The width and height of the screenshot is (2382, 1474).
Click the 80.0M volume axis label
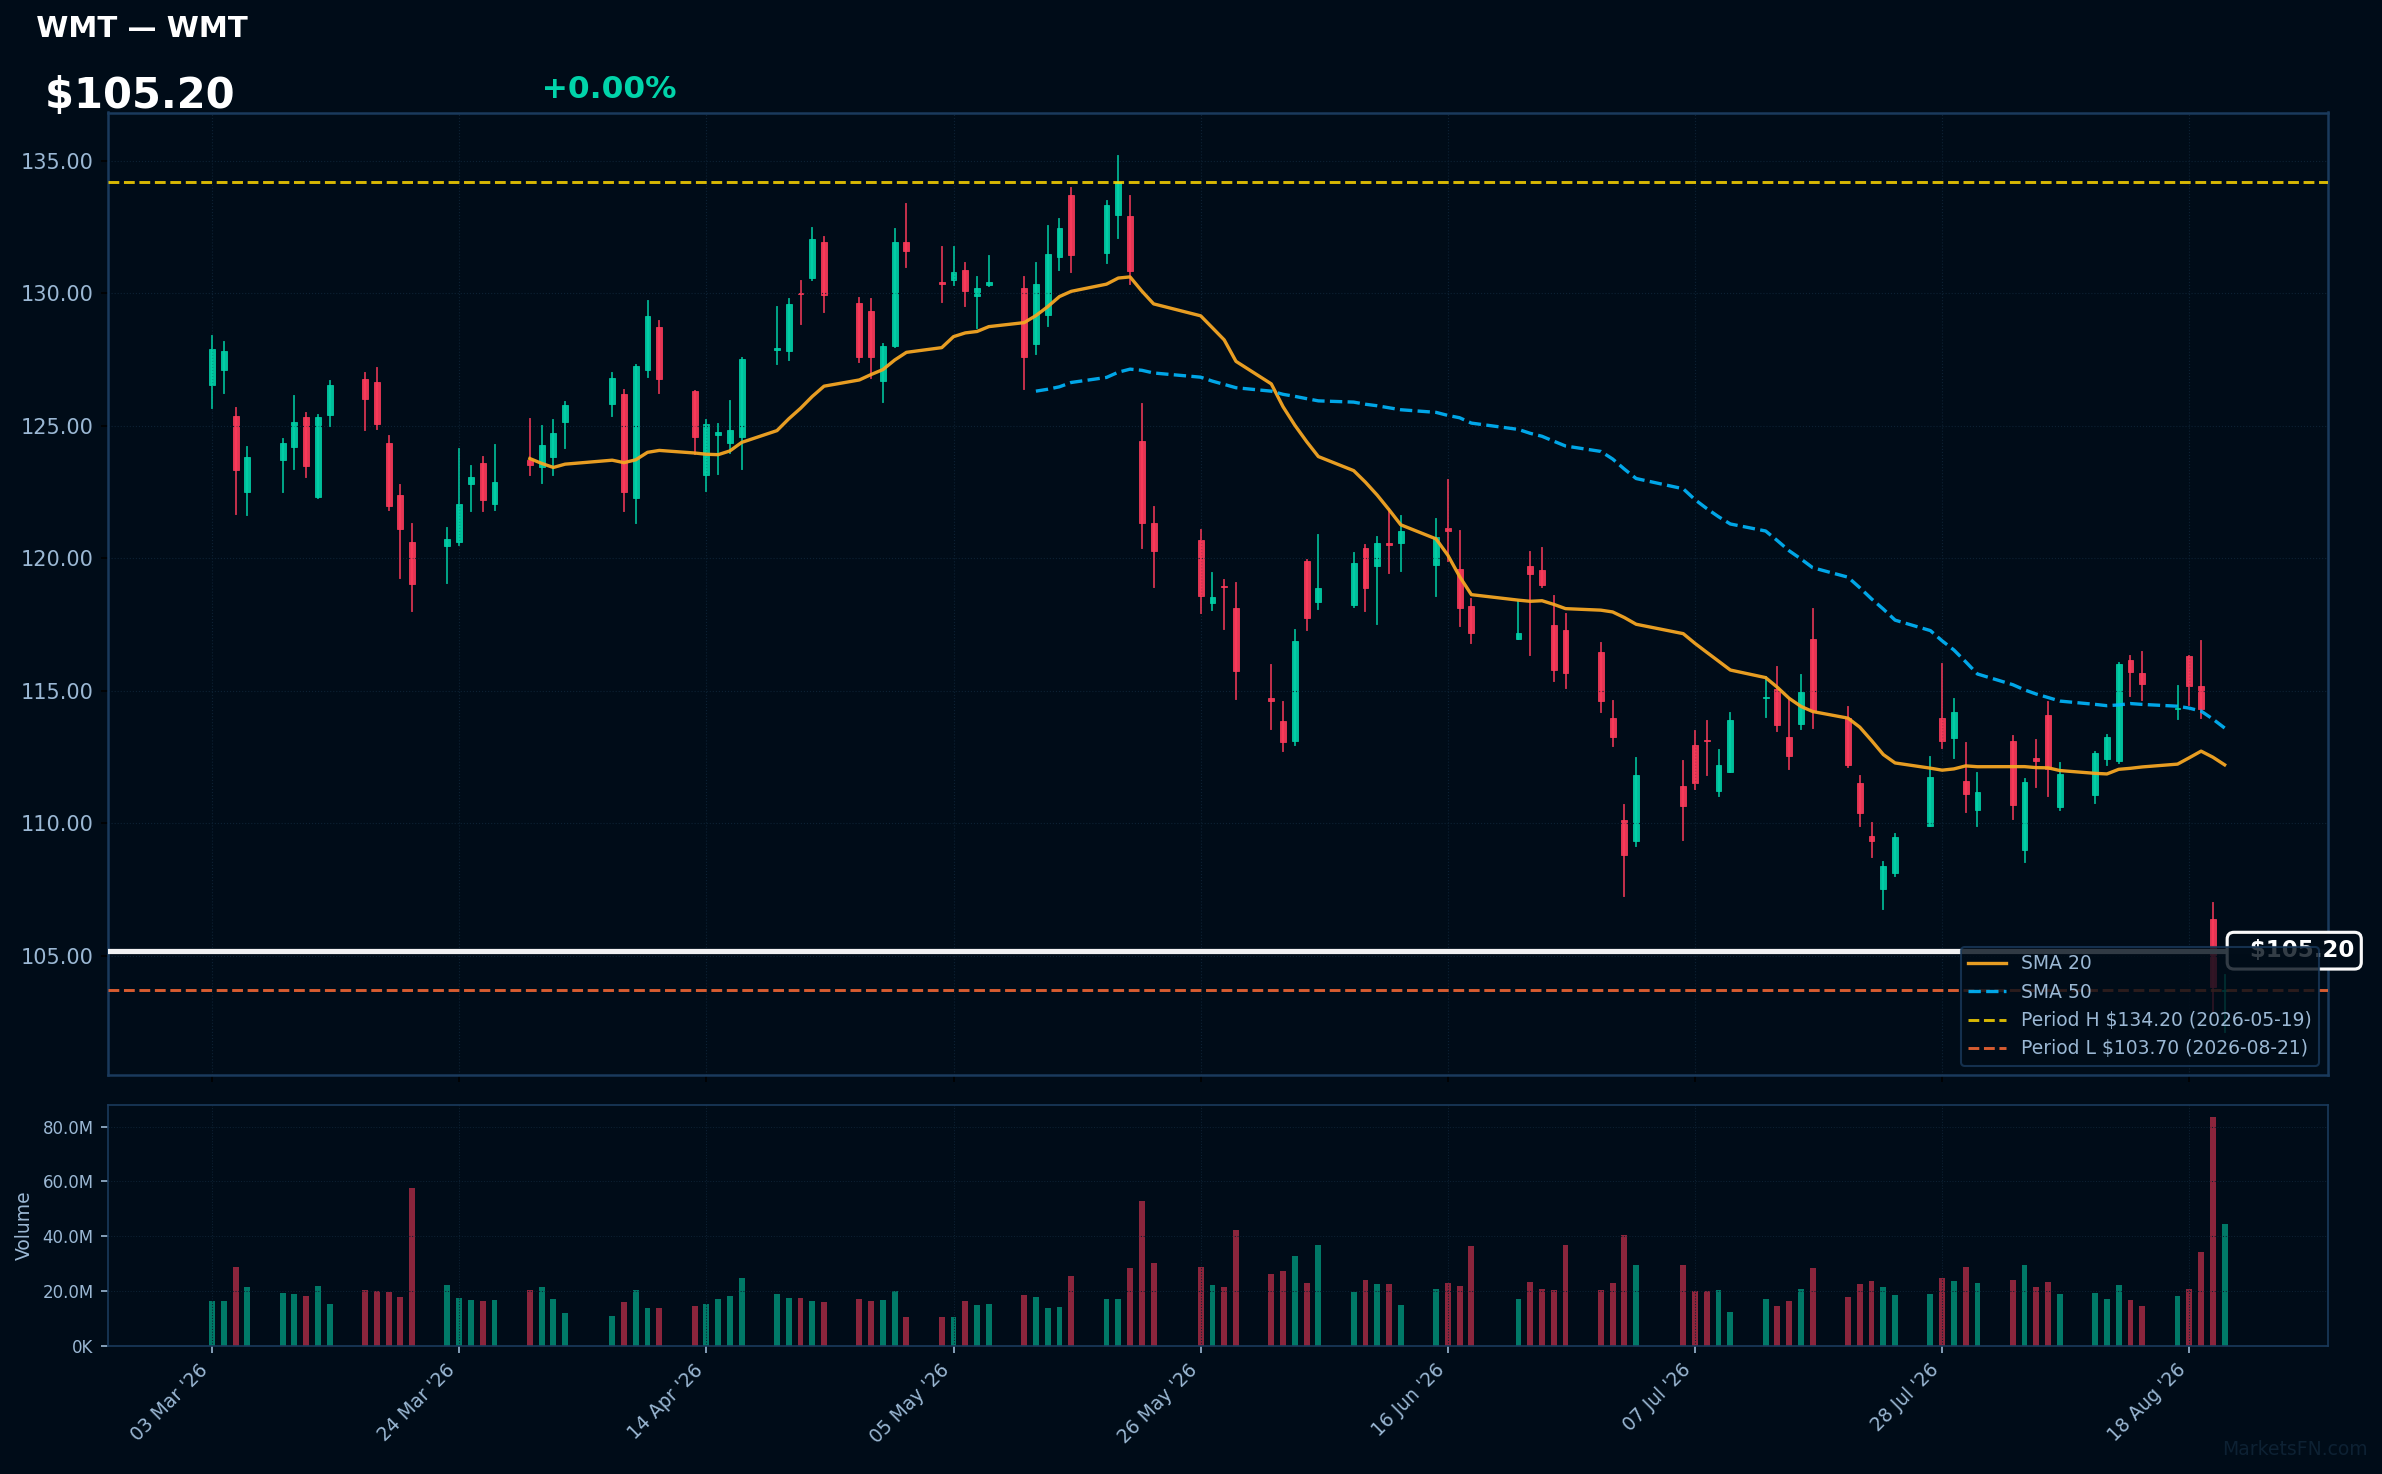pyautogui.click(x=68, y=1128)
